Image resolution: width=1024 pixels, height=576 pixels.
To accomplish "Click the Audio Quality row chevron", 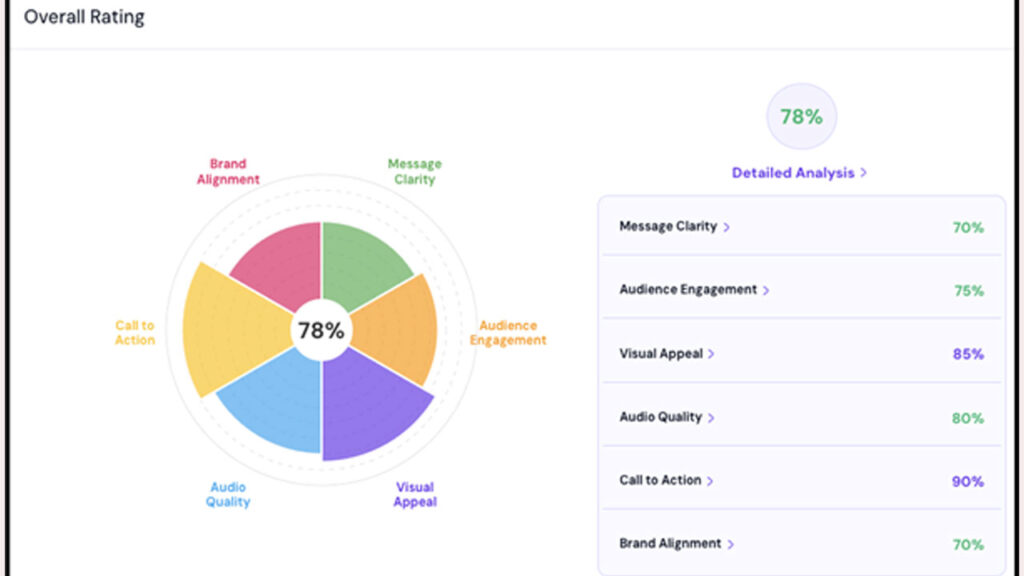I will coord(710,418).
